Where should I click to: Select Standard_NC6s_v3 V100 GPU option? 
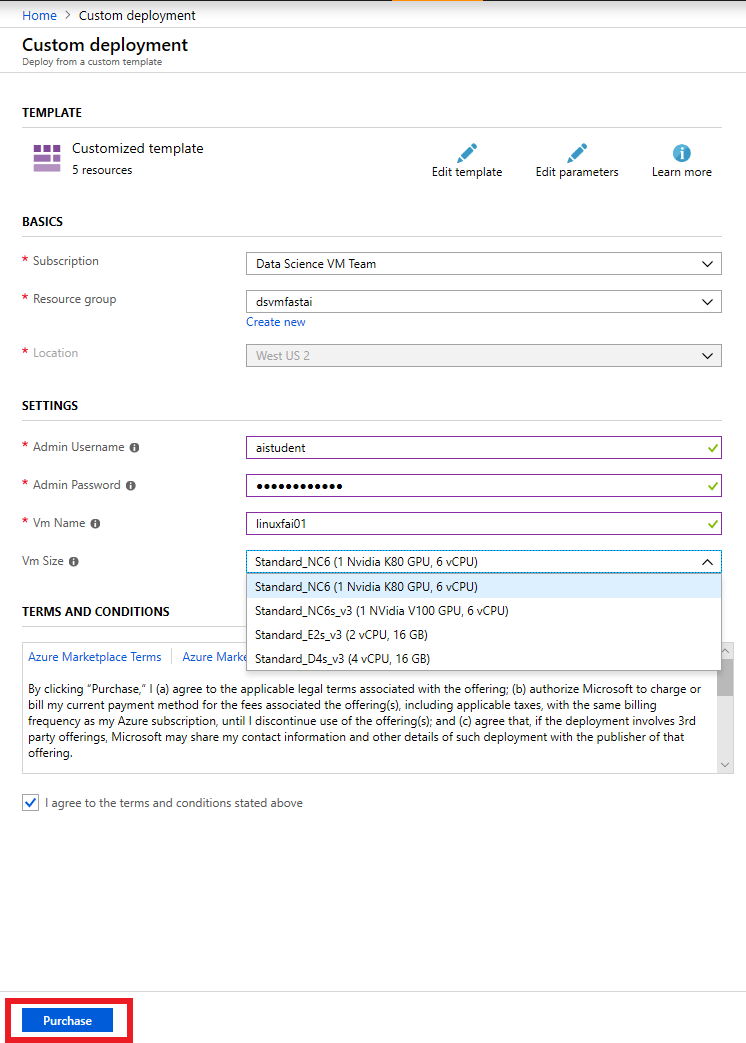pos(382,611)
